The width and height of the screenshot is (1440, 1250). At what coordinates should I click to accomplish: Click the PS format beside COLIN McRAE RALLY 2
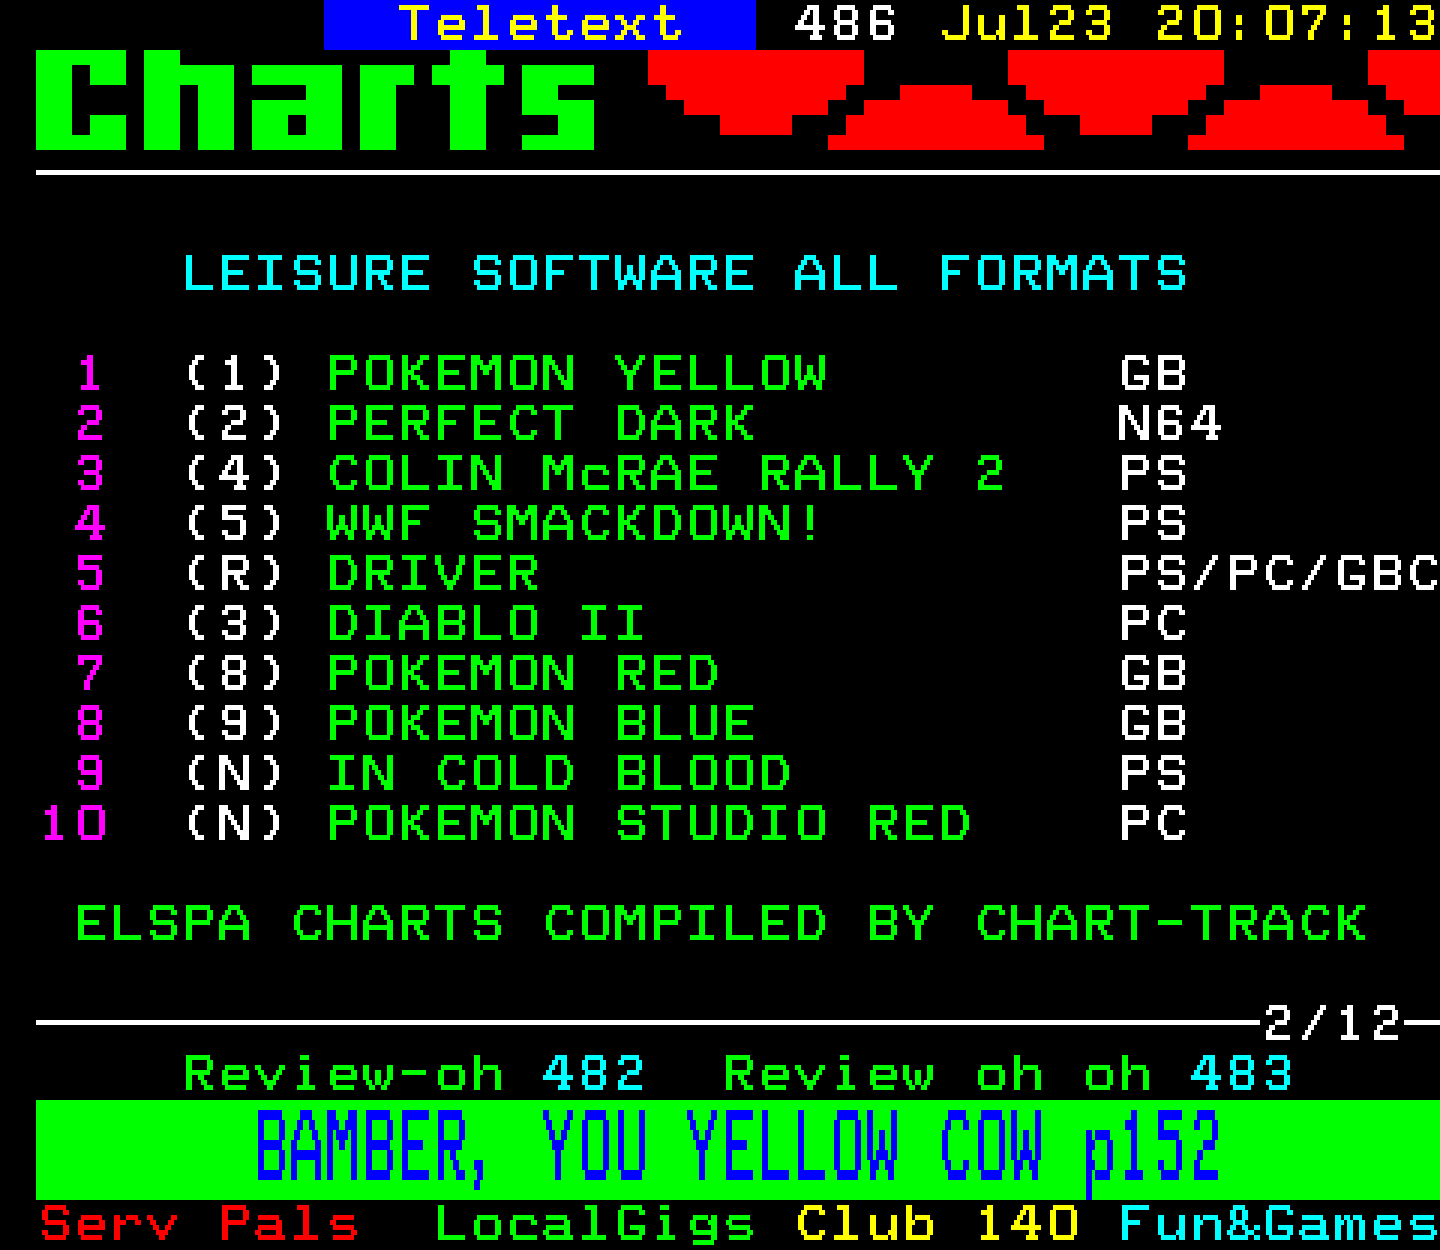click(x=1153, y=474)
